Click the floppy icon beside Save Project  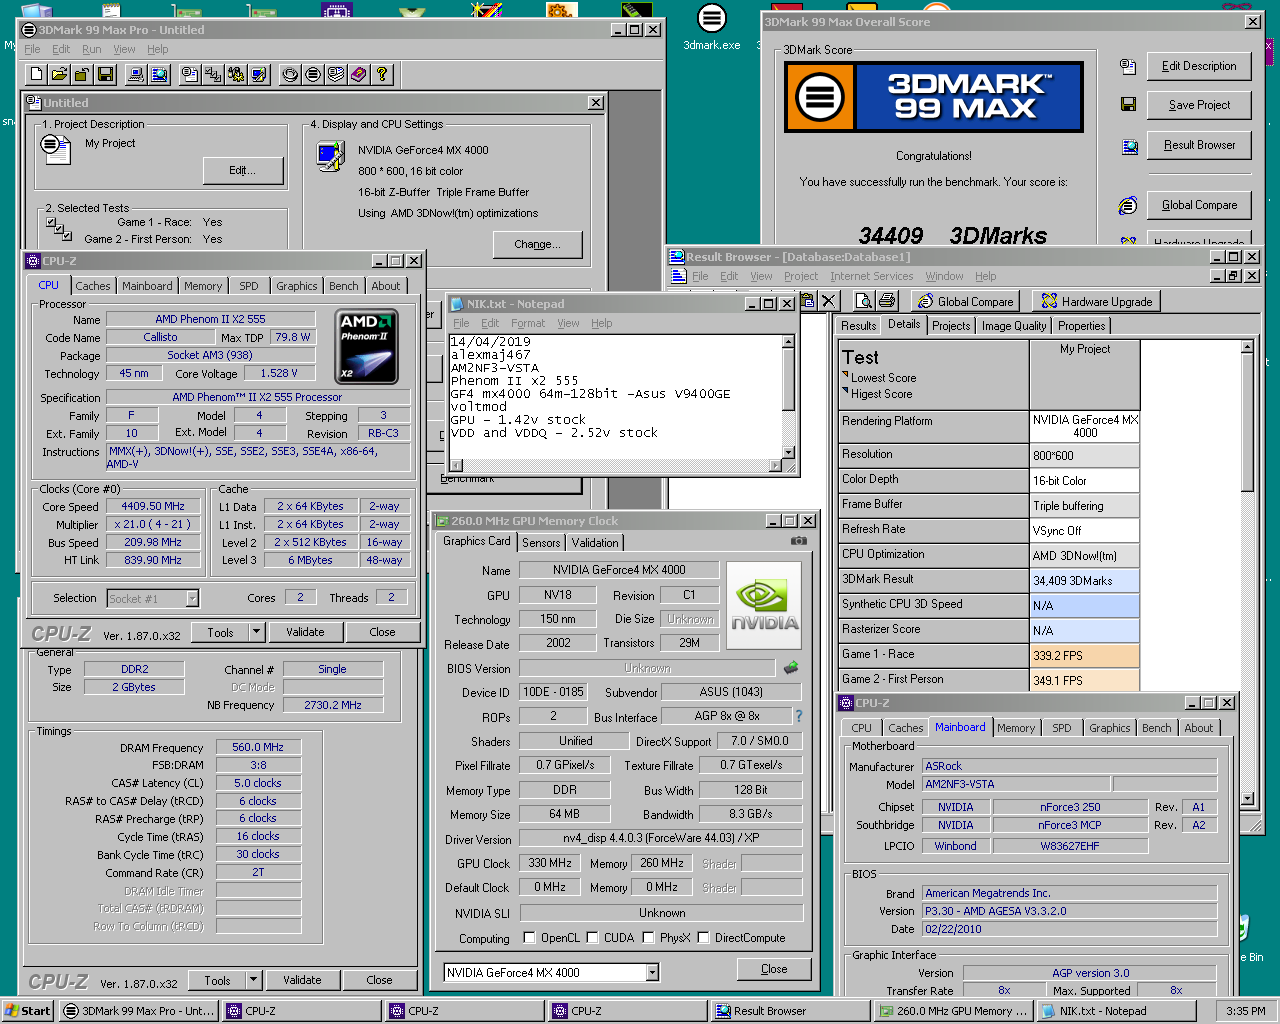[1128, 104]
